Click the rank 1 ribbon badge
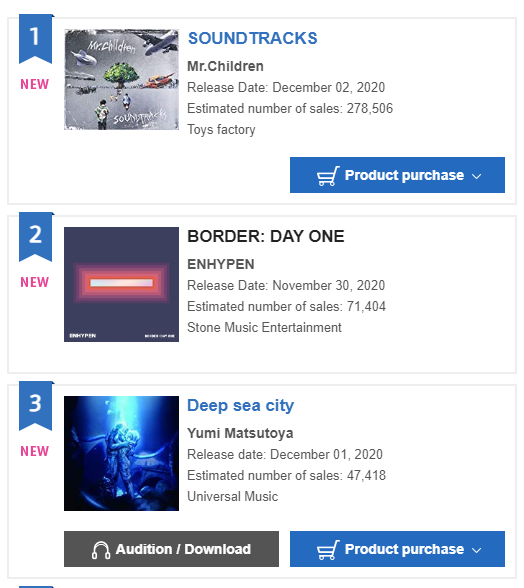Viewport: 524px width, 588px height. pos(35,39)
